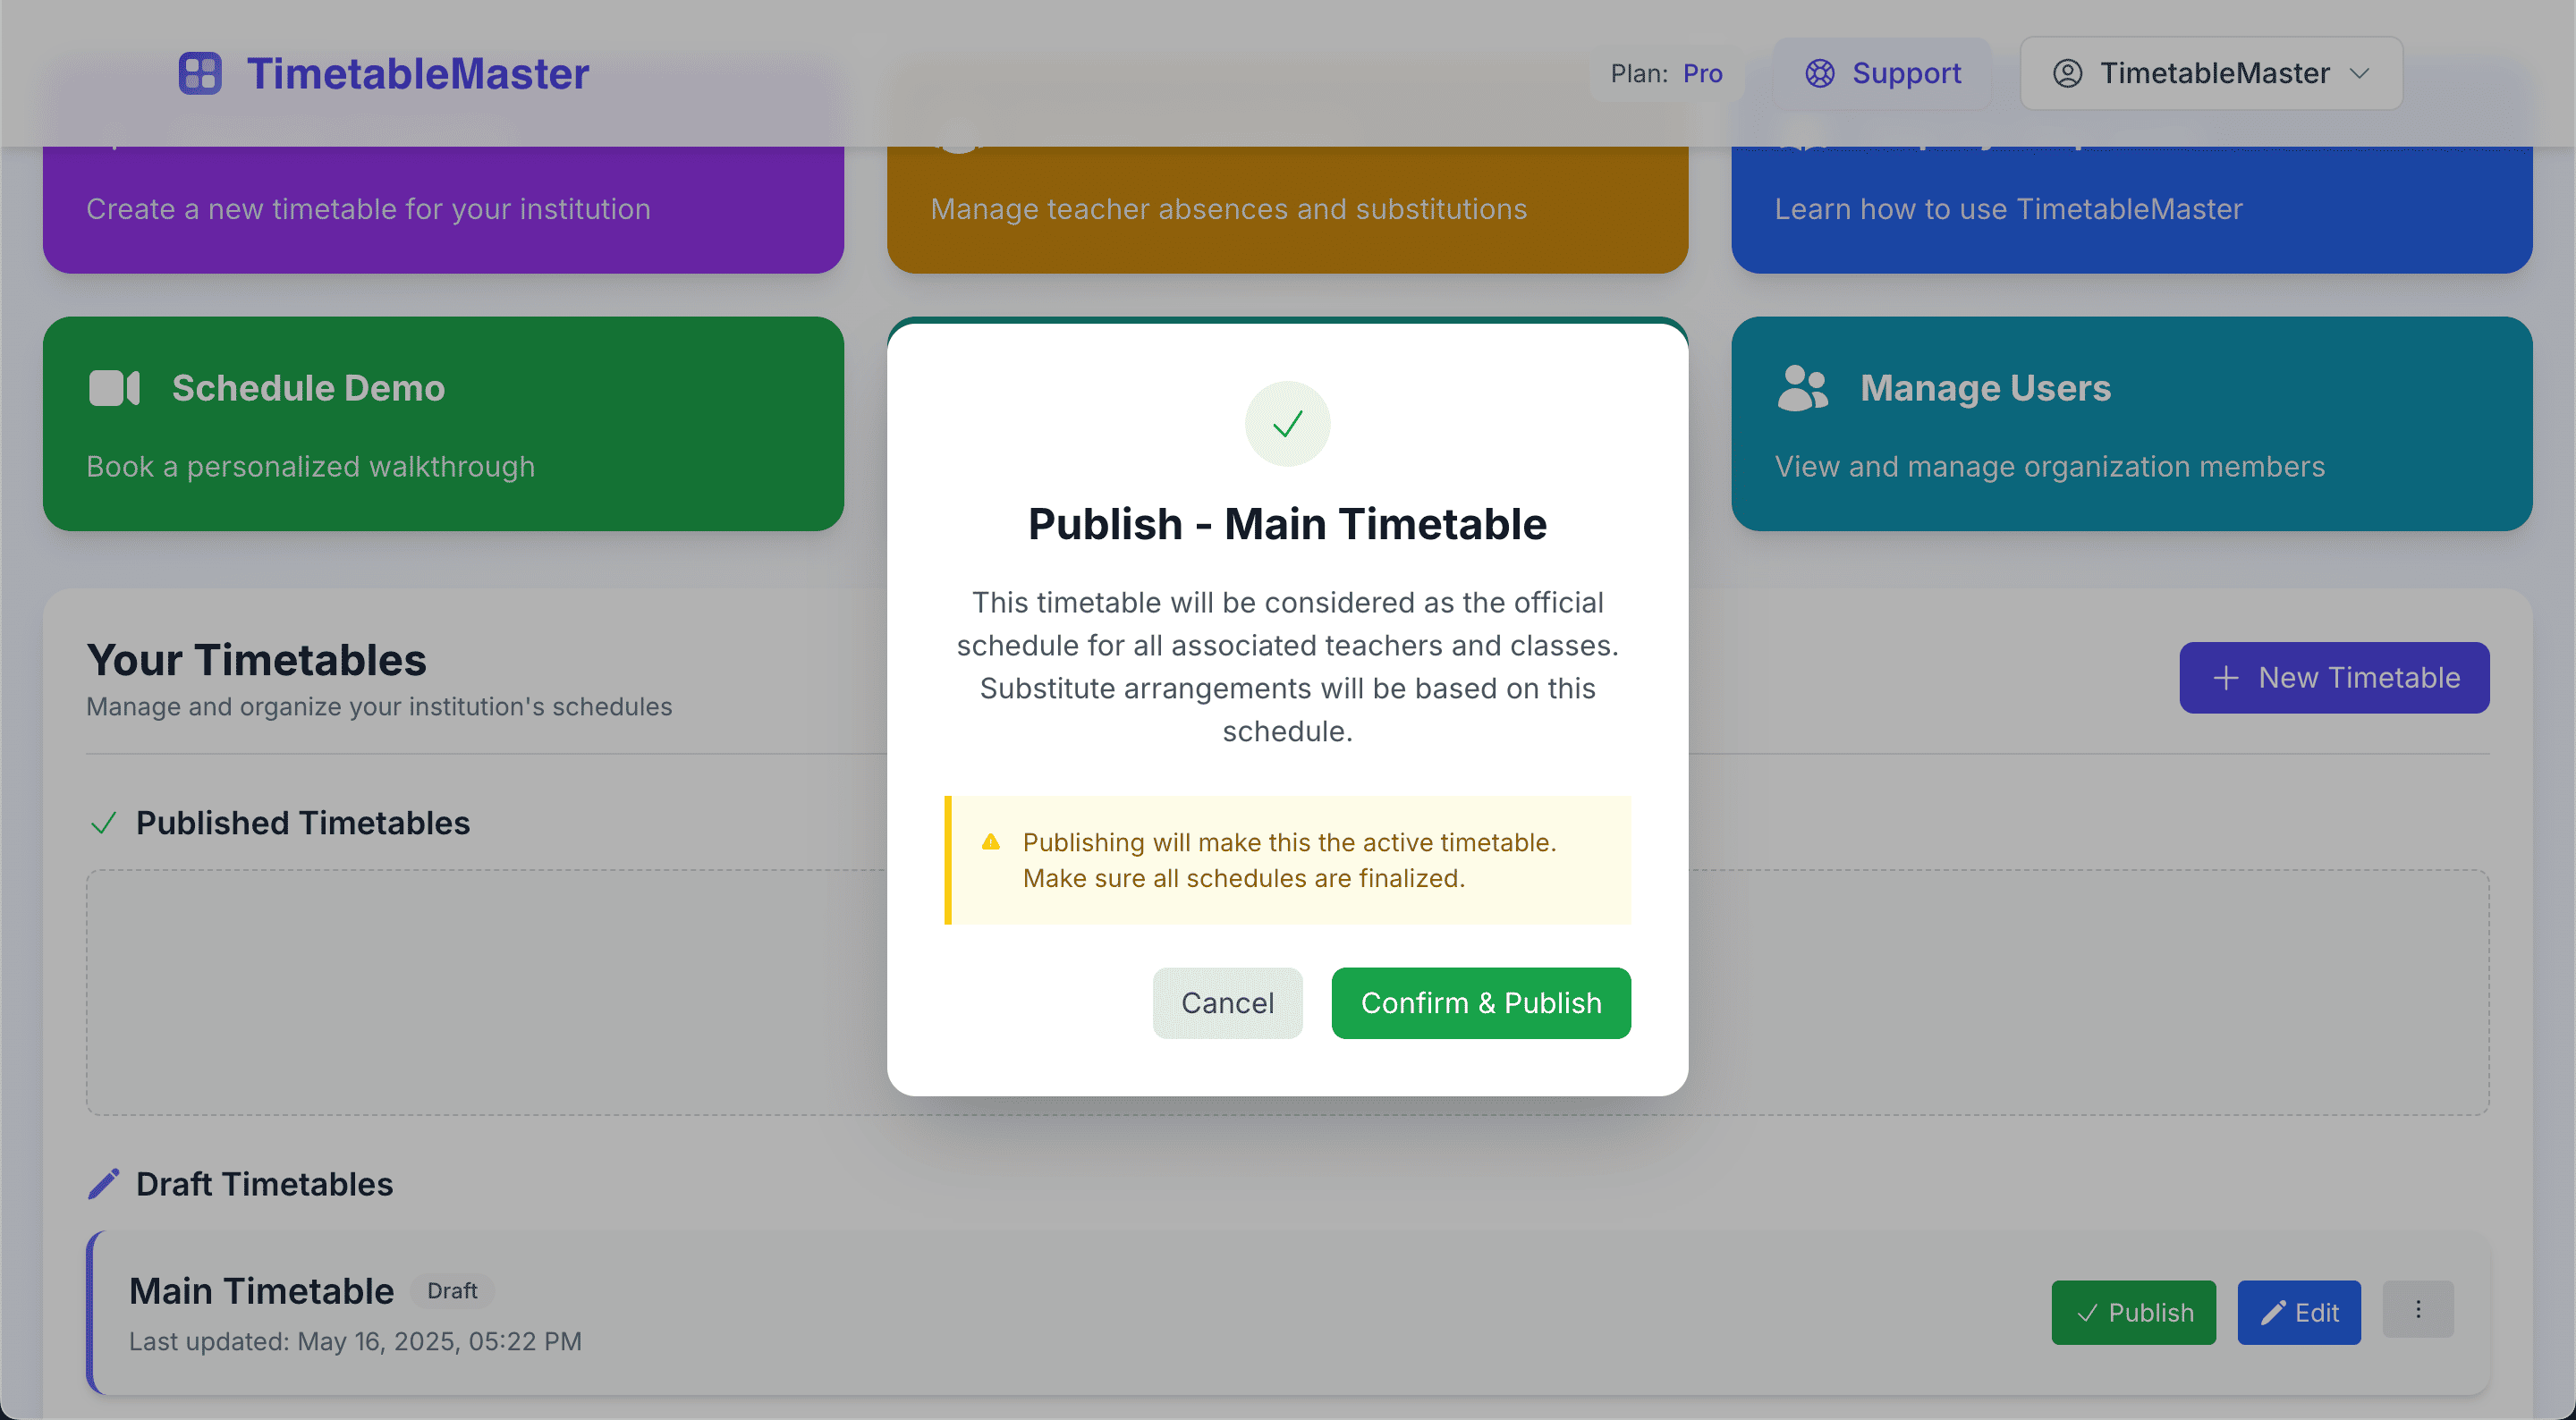Open Support from the header
This screenshot has height=1420, width=2576.
coord(1882,73)
